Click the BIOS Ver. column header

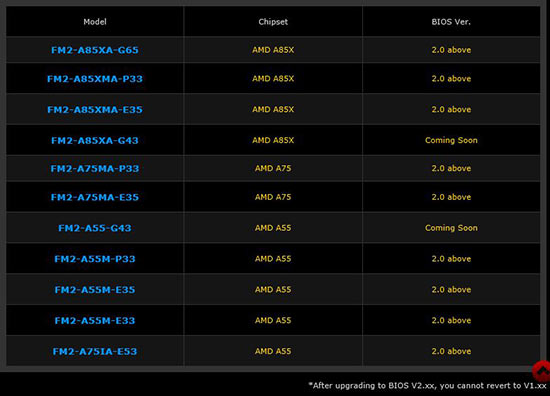pos(451,22)
